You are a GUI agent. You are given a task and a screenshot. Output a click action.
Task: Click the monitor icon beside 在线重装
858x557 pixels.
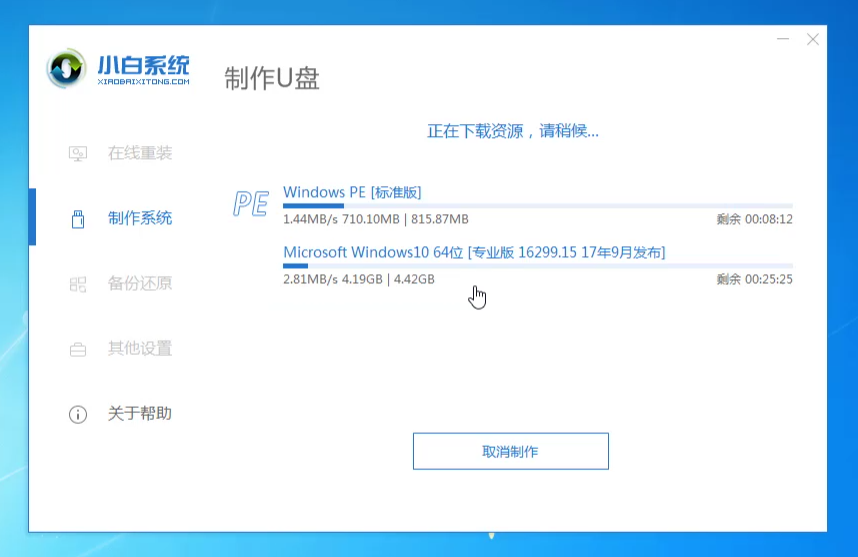[78, 154]
